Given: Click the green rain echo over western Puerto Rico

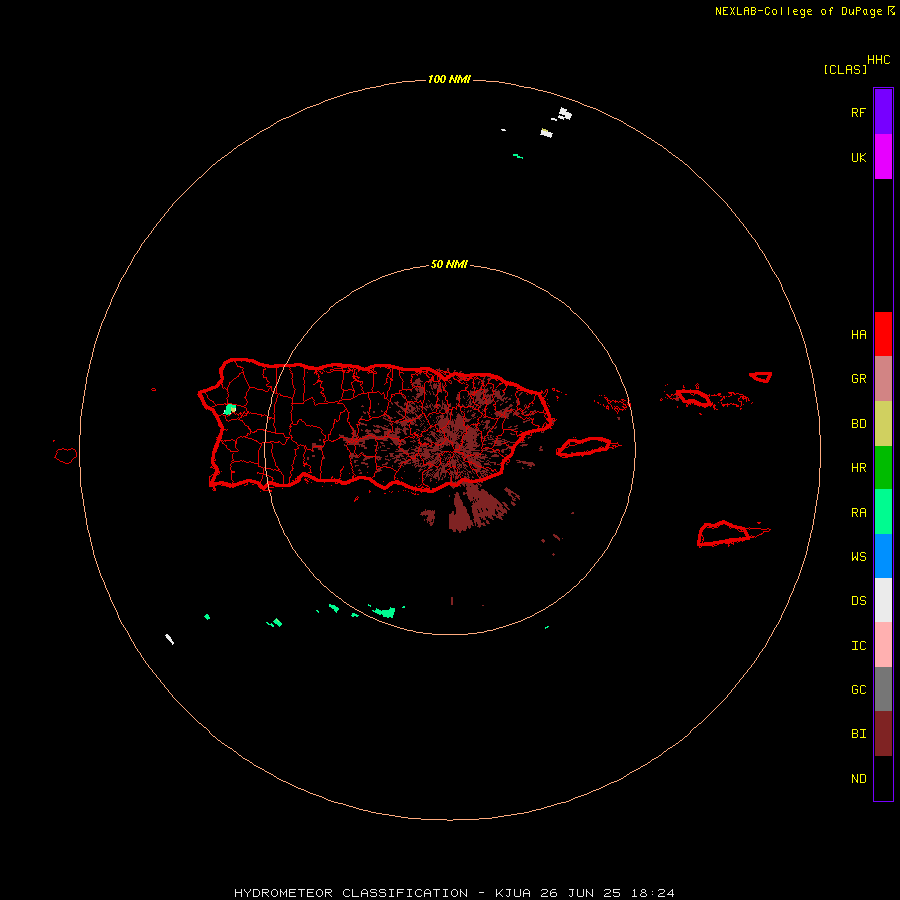Looking at the screenshot, I should [x=230, y=409].
